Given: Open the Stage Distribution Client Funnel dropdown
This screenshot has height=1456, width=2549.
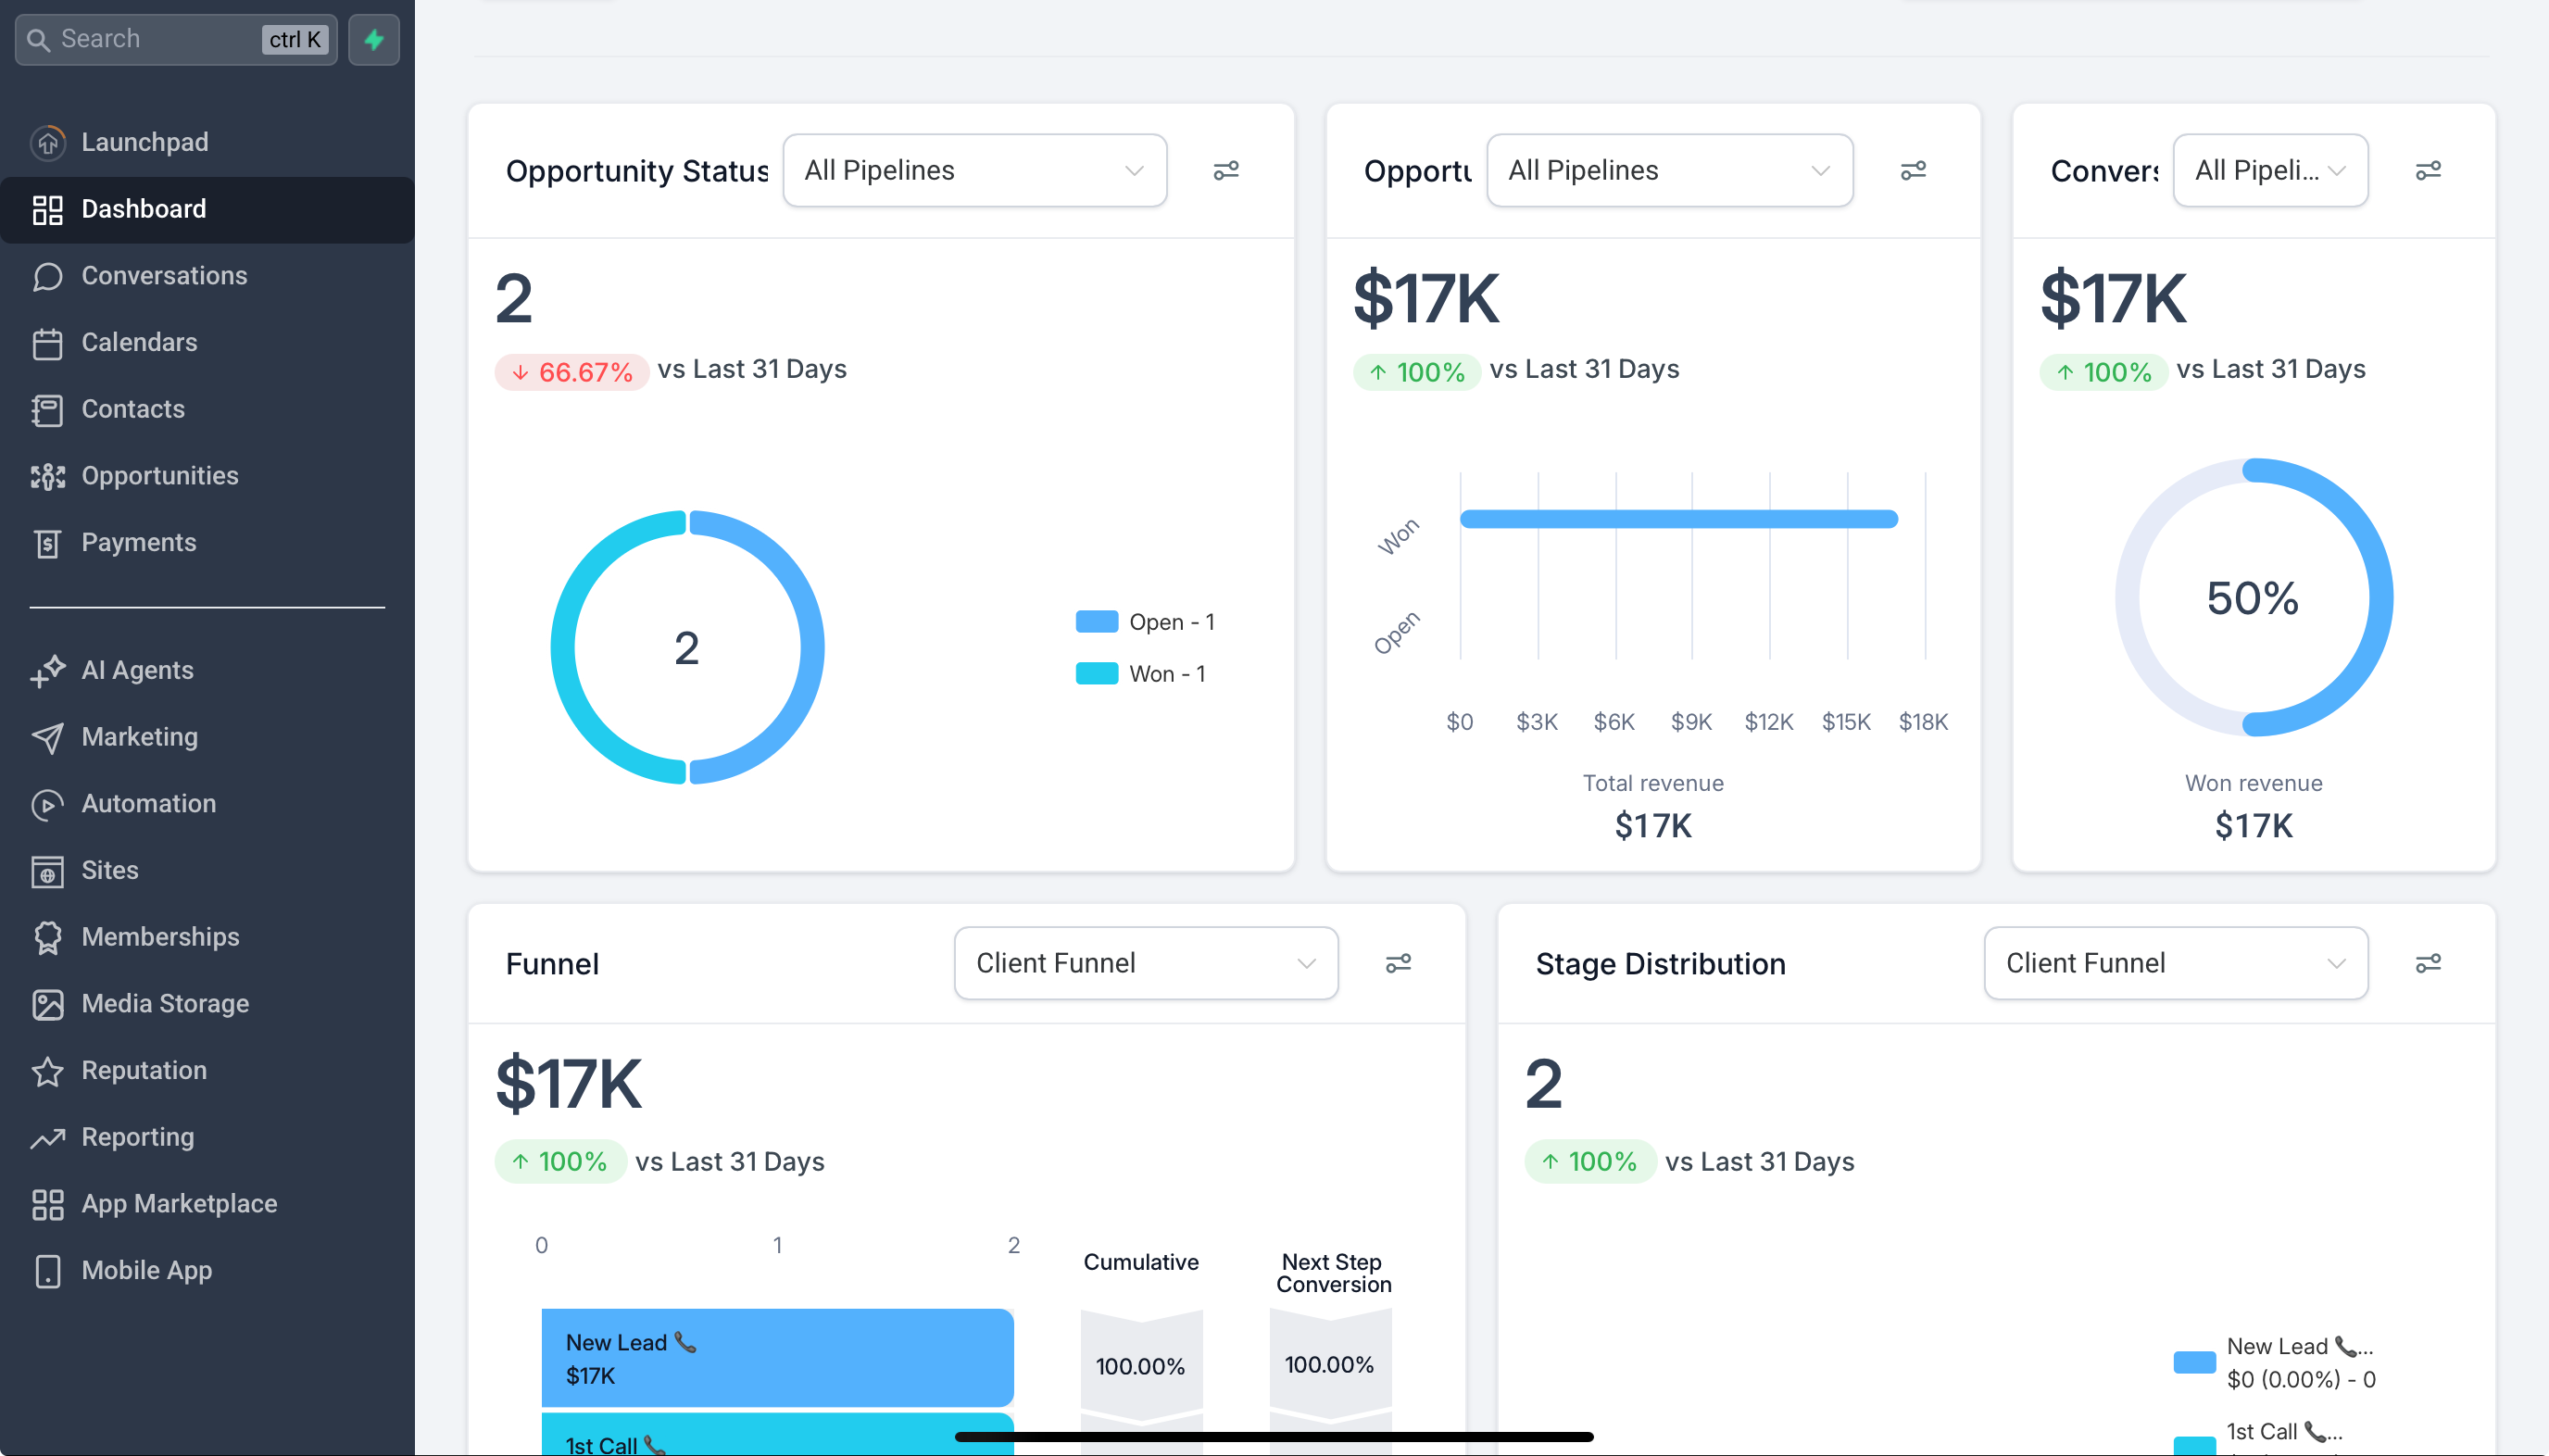Looking at the screenshot, I should (2175, 963).
